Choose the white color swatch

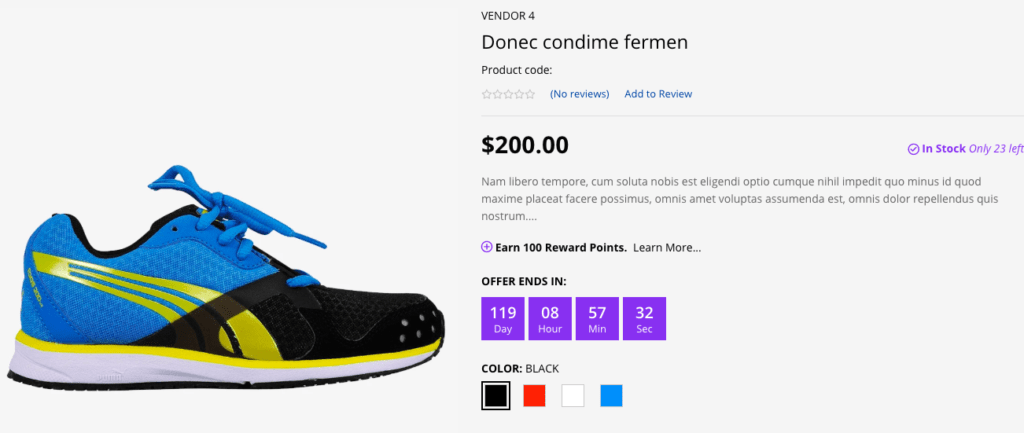point(573,396)
